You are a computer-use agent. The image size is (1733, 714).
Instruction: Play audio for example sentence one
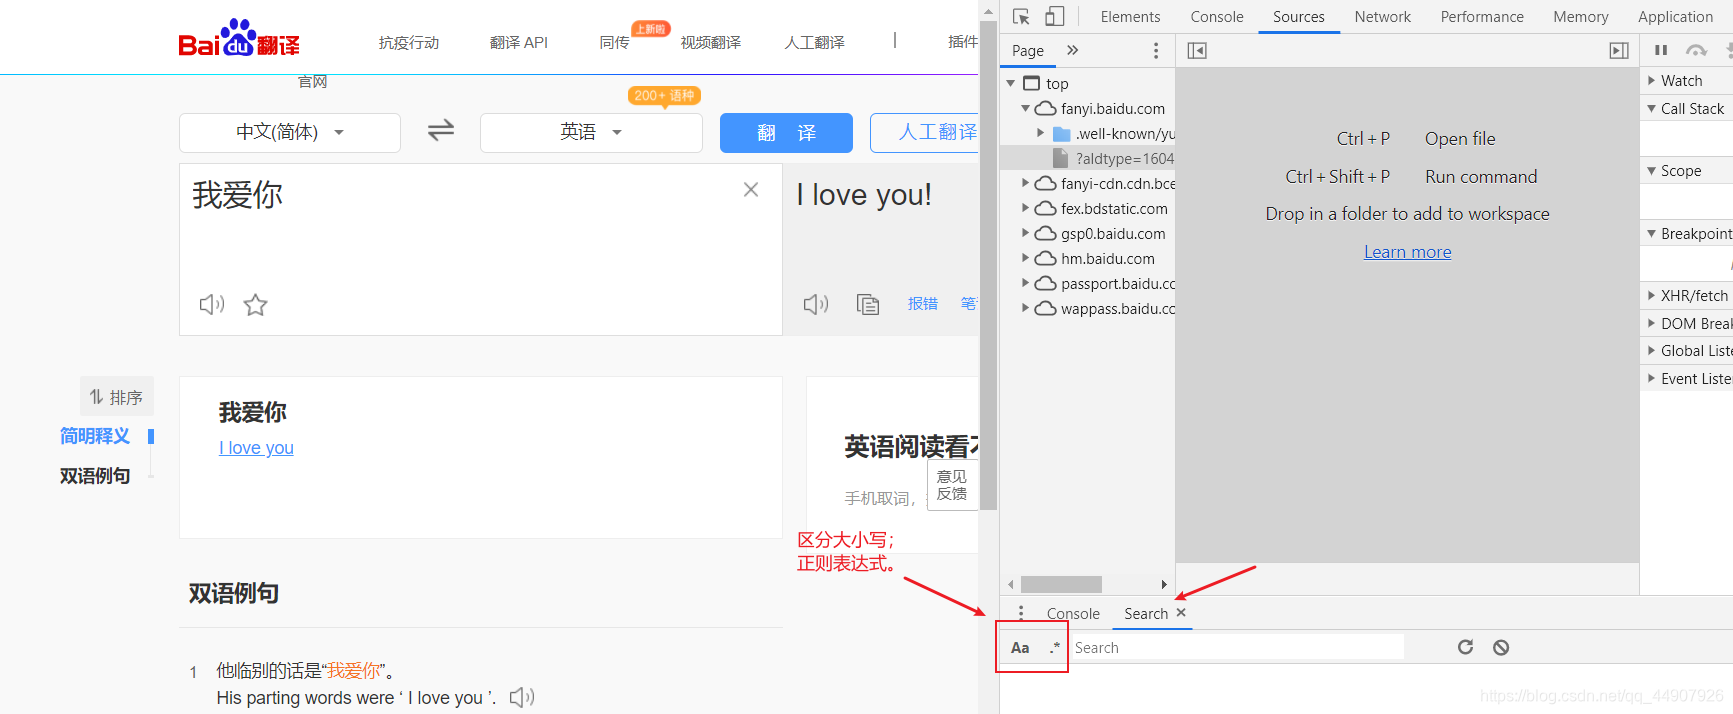tap(522, 697)
